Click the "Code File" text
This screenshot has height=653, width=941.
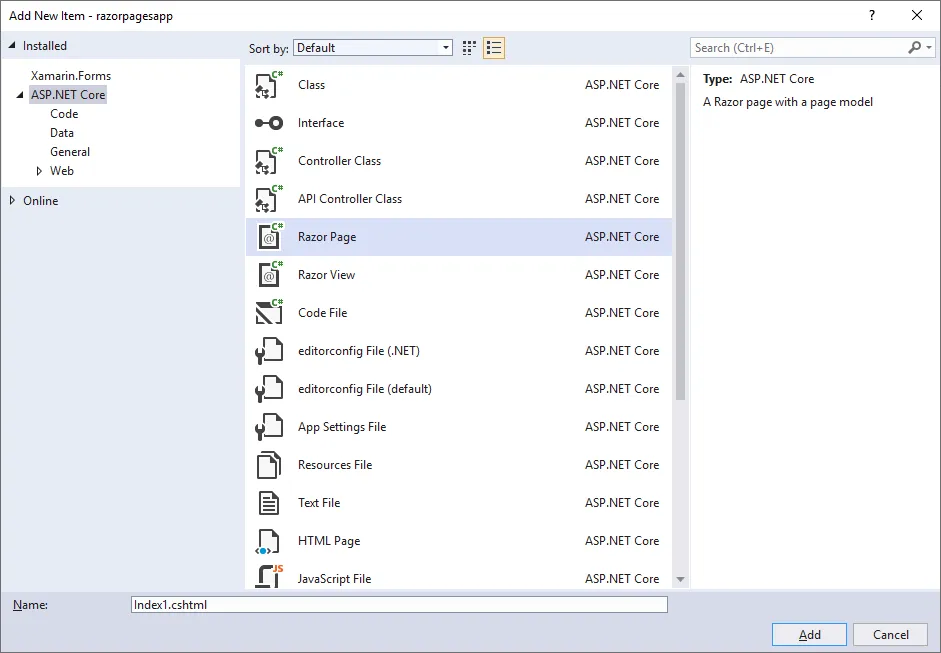pyautogui.click(x=322, y=313)
